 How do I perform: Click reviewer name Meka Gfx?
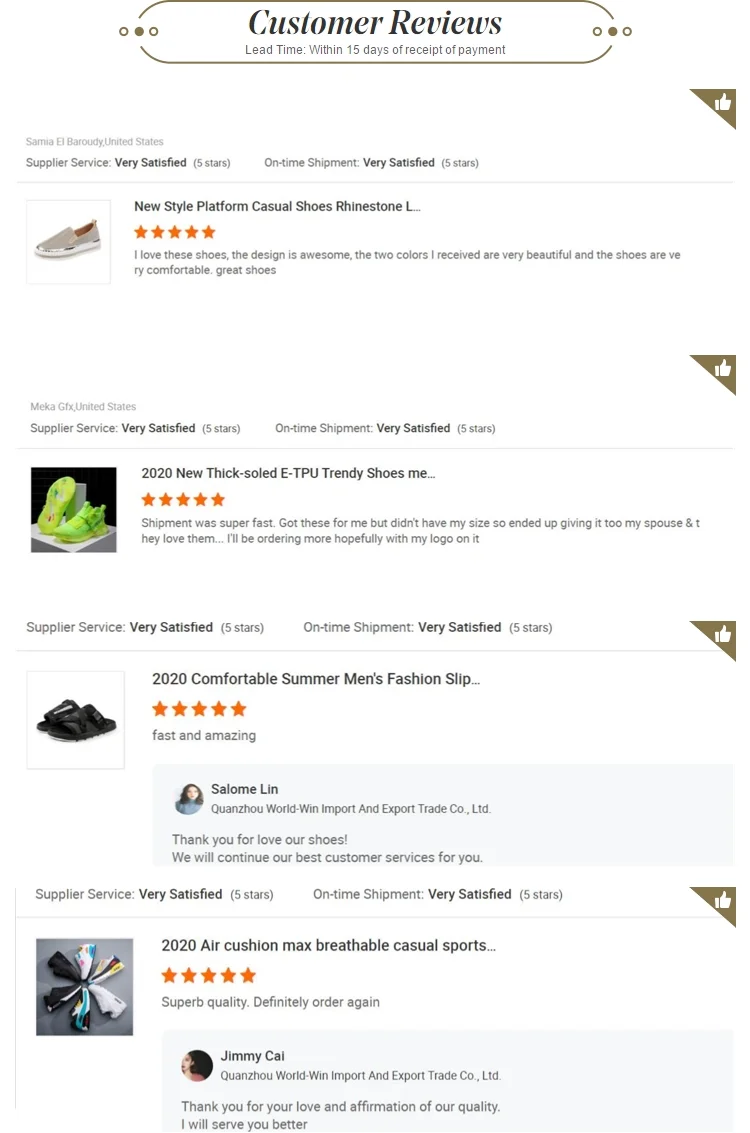52,407
